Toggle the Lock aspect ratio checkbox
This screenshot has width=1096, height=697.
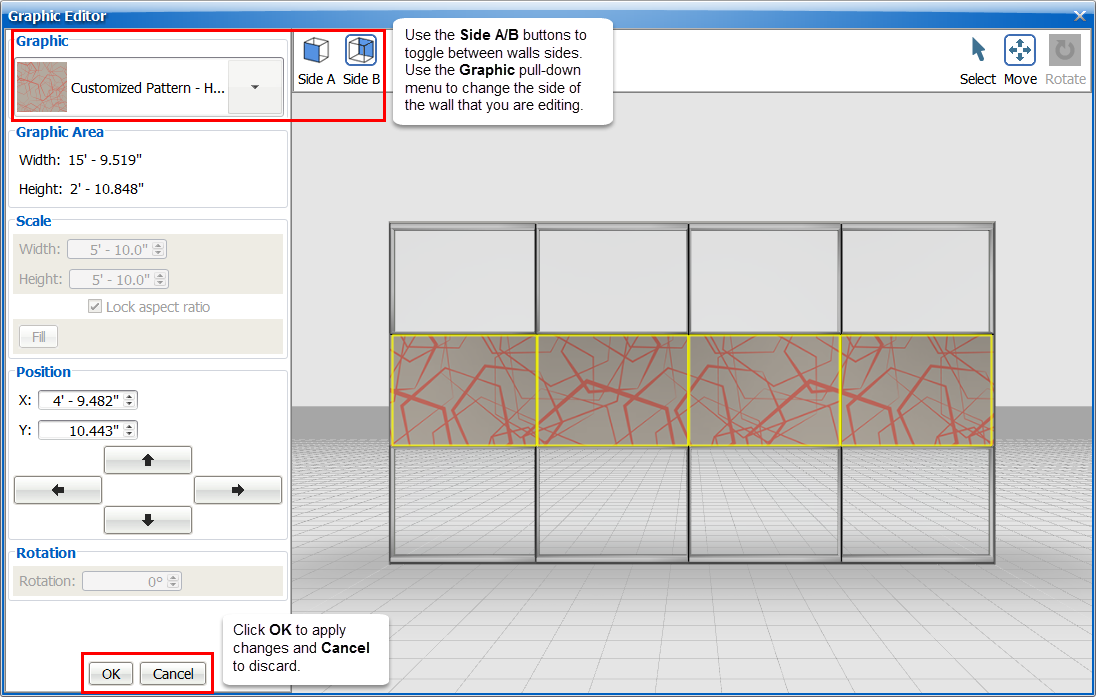click(x=96, y=307)
